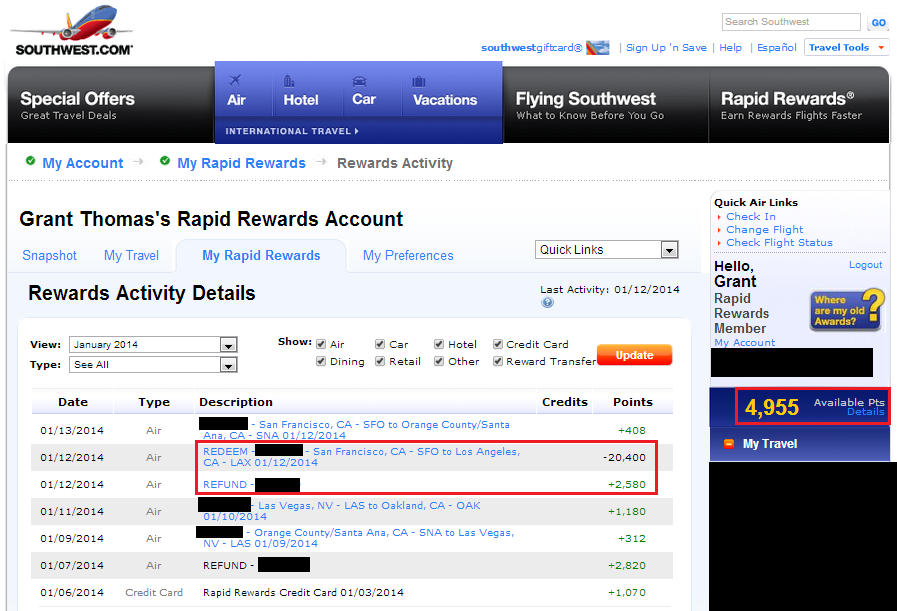The image size is (897, 611).
Task: Click the Check In quick link
Action: point(751,216)
